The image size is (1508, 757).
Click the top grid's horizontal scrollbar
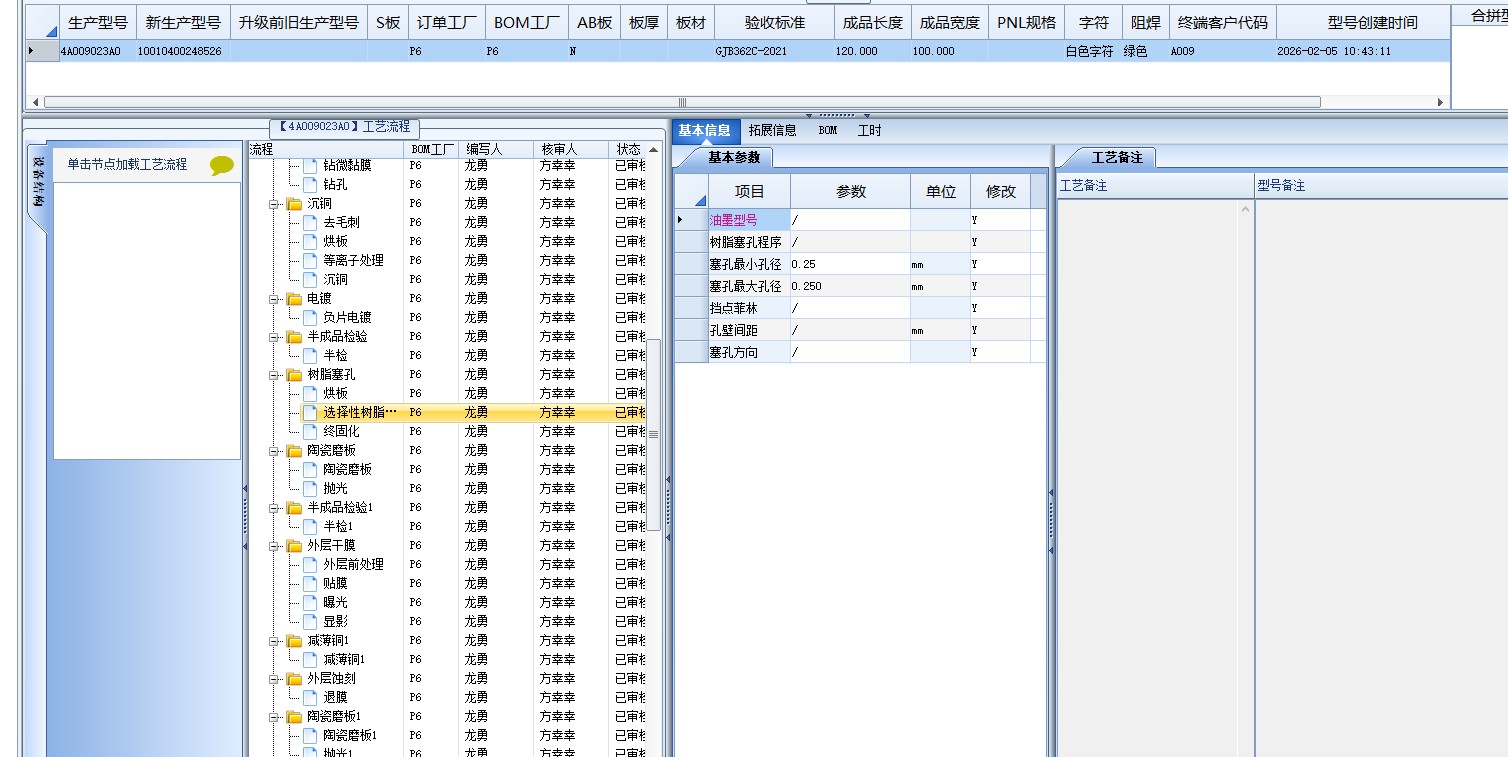click(x=682, y=102)
